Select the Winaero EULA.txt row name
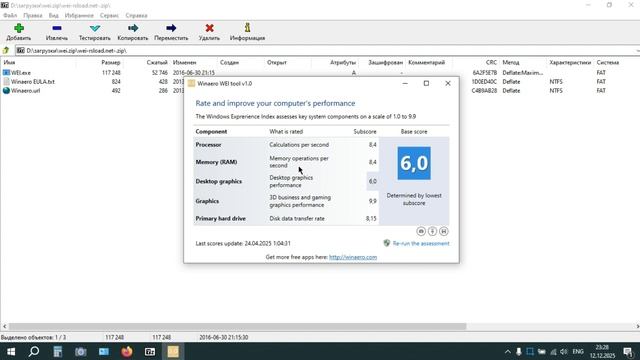This screenshot has height=360, width=640. coord(33,81)
